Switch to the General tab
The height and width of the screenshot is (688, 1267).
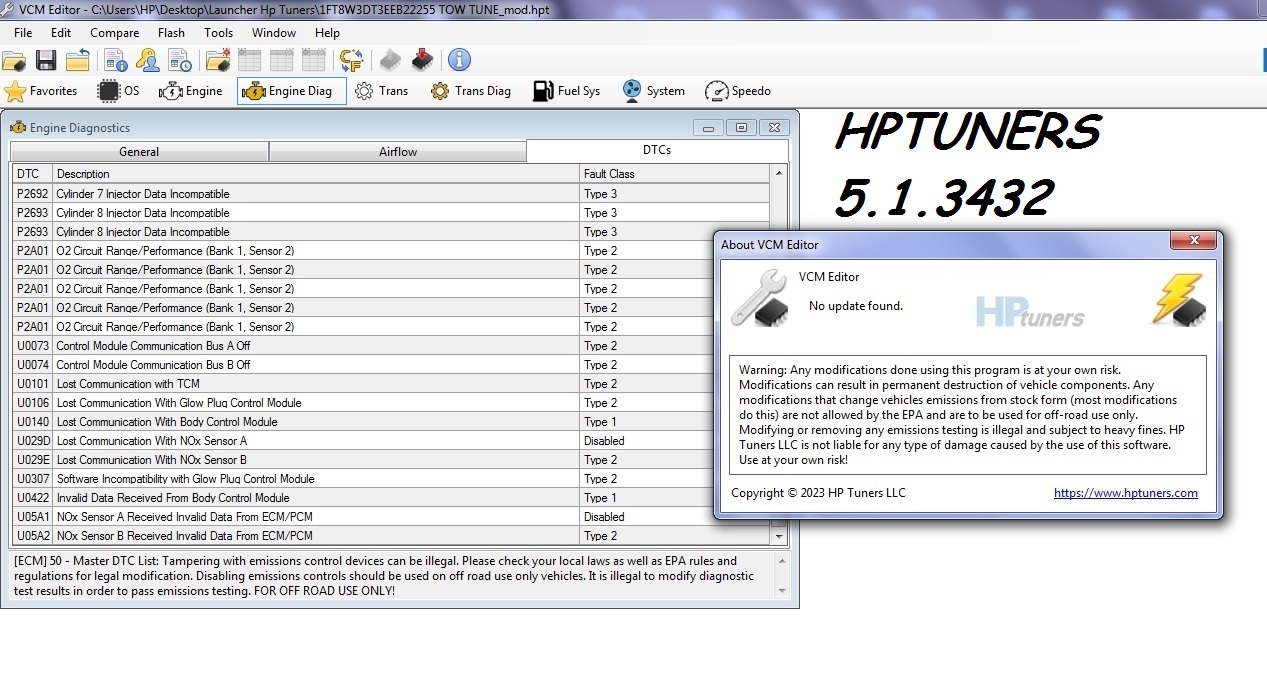[139, 152]
